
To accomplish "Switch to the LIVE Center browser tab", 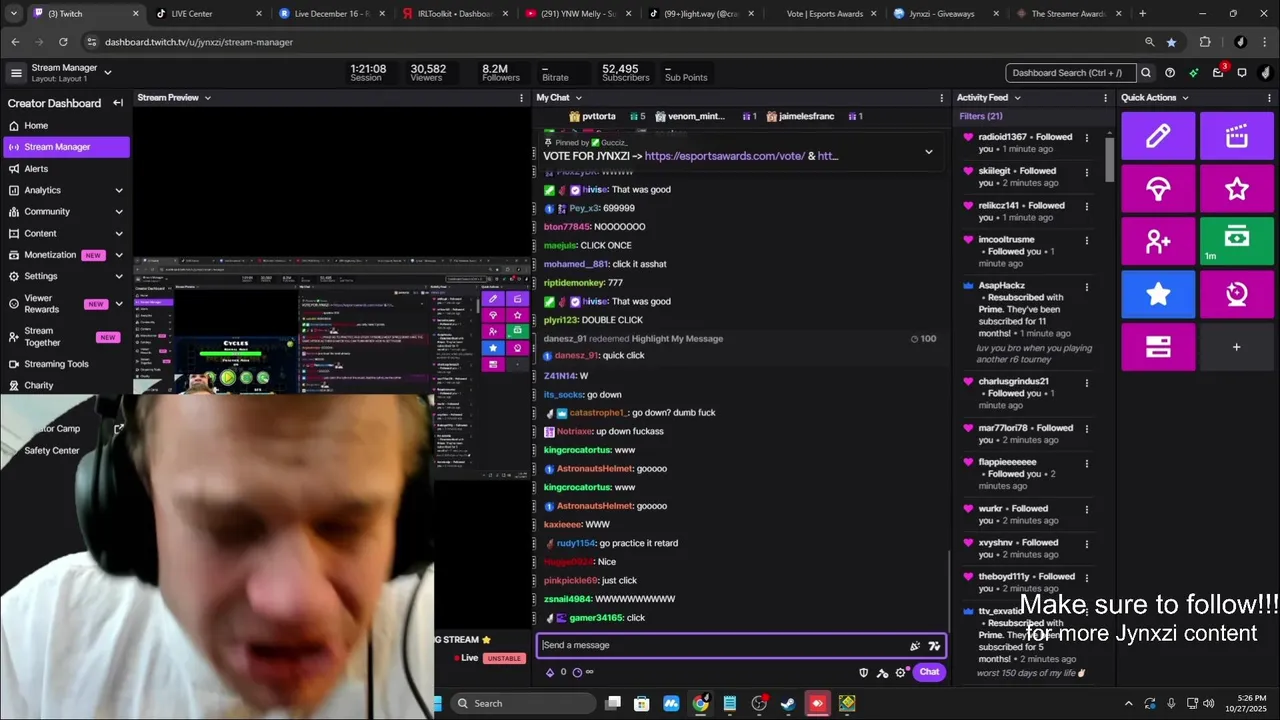I will [208, 14].
